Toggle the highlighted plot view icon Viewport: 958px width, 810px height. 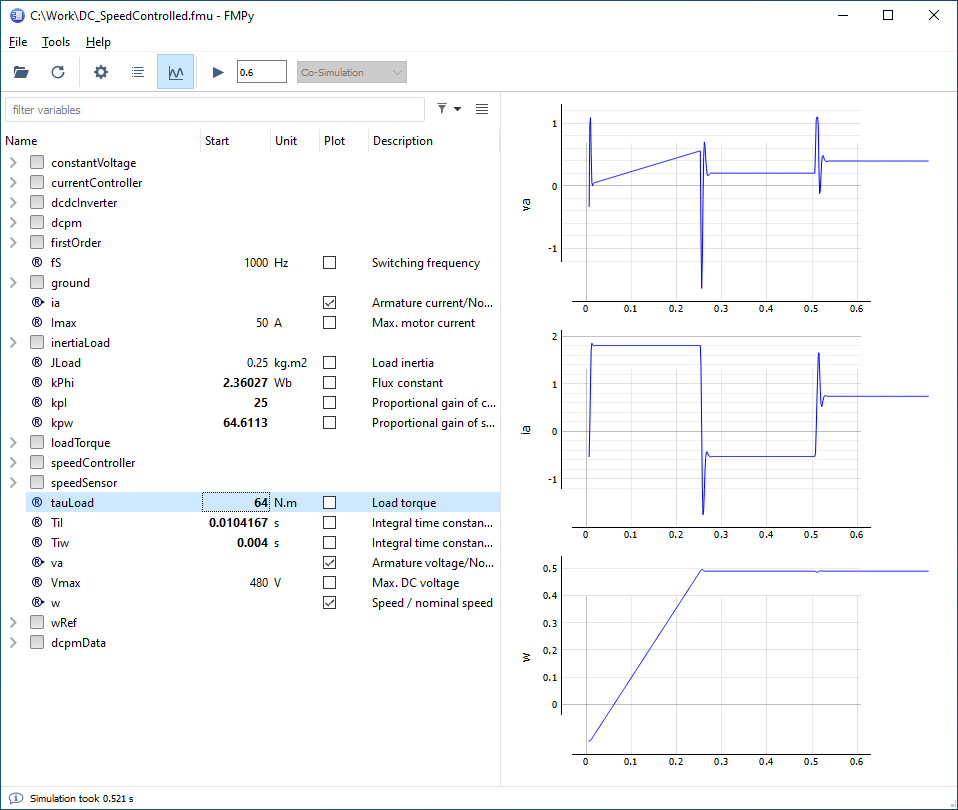[175, 71]
